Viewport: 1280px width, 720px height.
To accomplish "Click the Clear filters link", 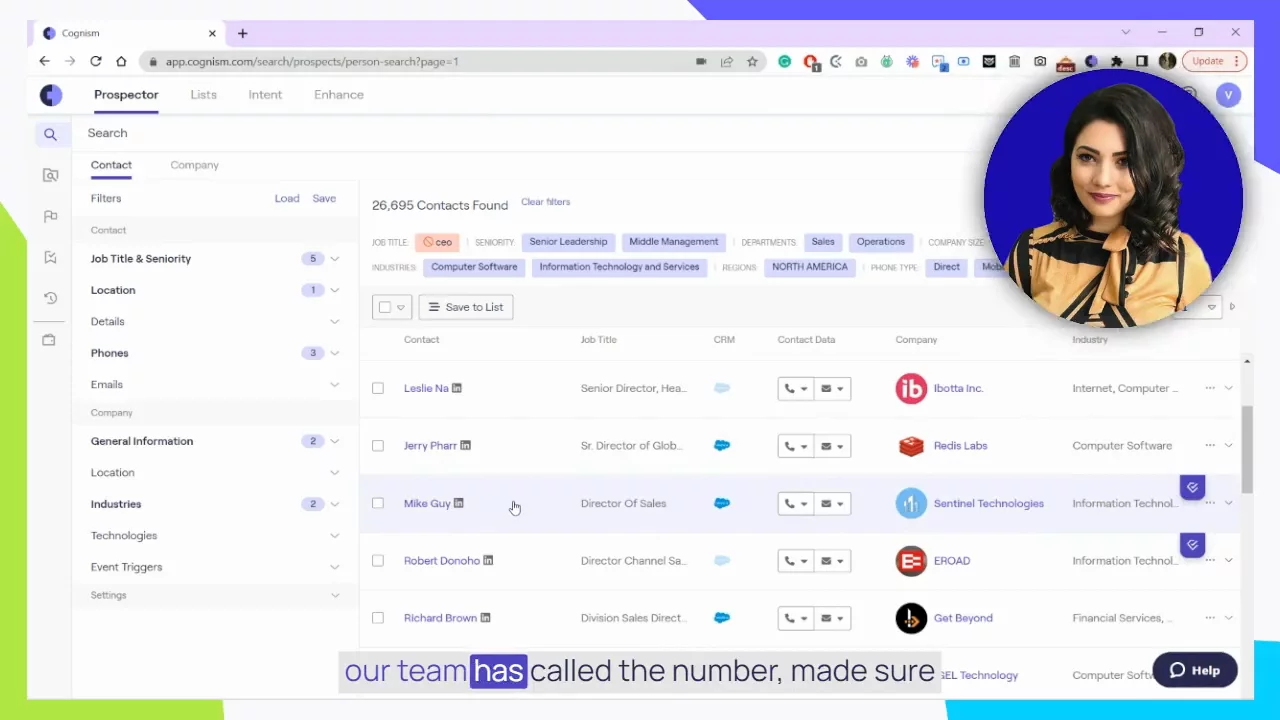I will pyautogui.click(x=545, y=202).
